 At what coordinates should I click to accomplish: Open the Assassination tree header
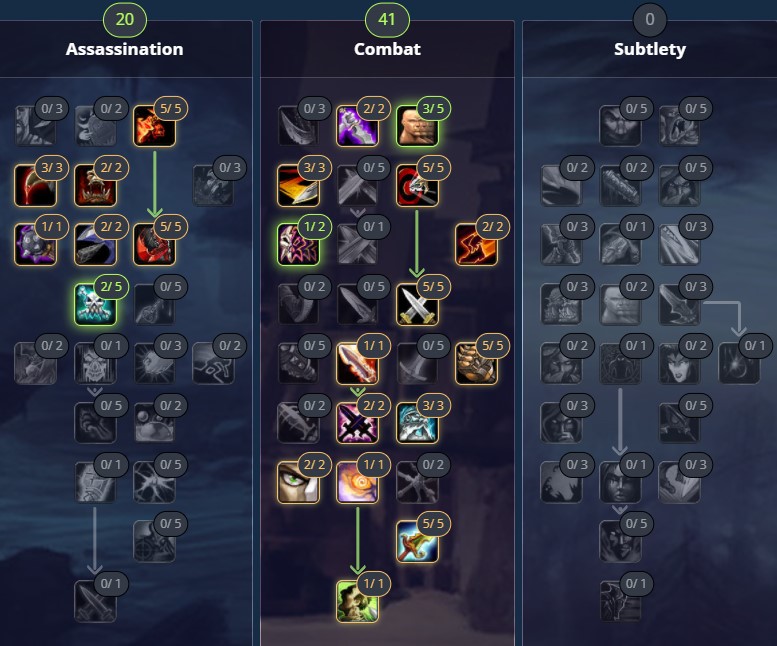click(124, 49)
